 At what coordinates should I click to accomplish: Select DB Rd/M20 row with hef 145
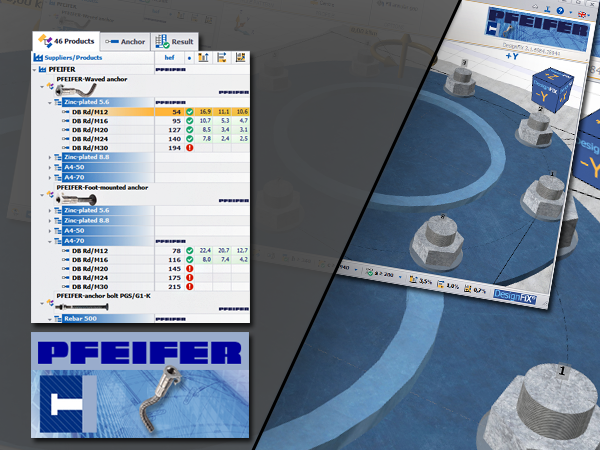[x=155, y=269]
